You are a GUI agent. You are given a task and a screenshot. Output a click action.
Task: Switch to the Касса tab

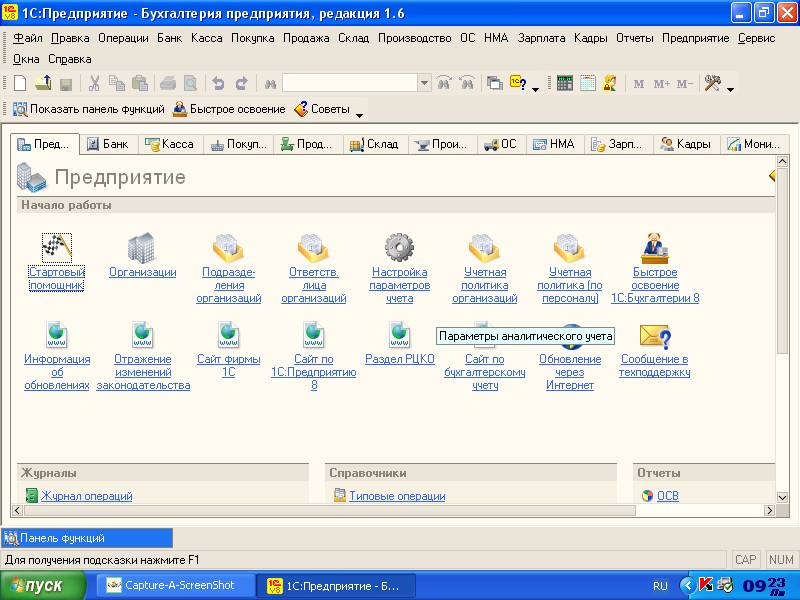pos(169,144)
